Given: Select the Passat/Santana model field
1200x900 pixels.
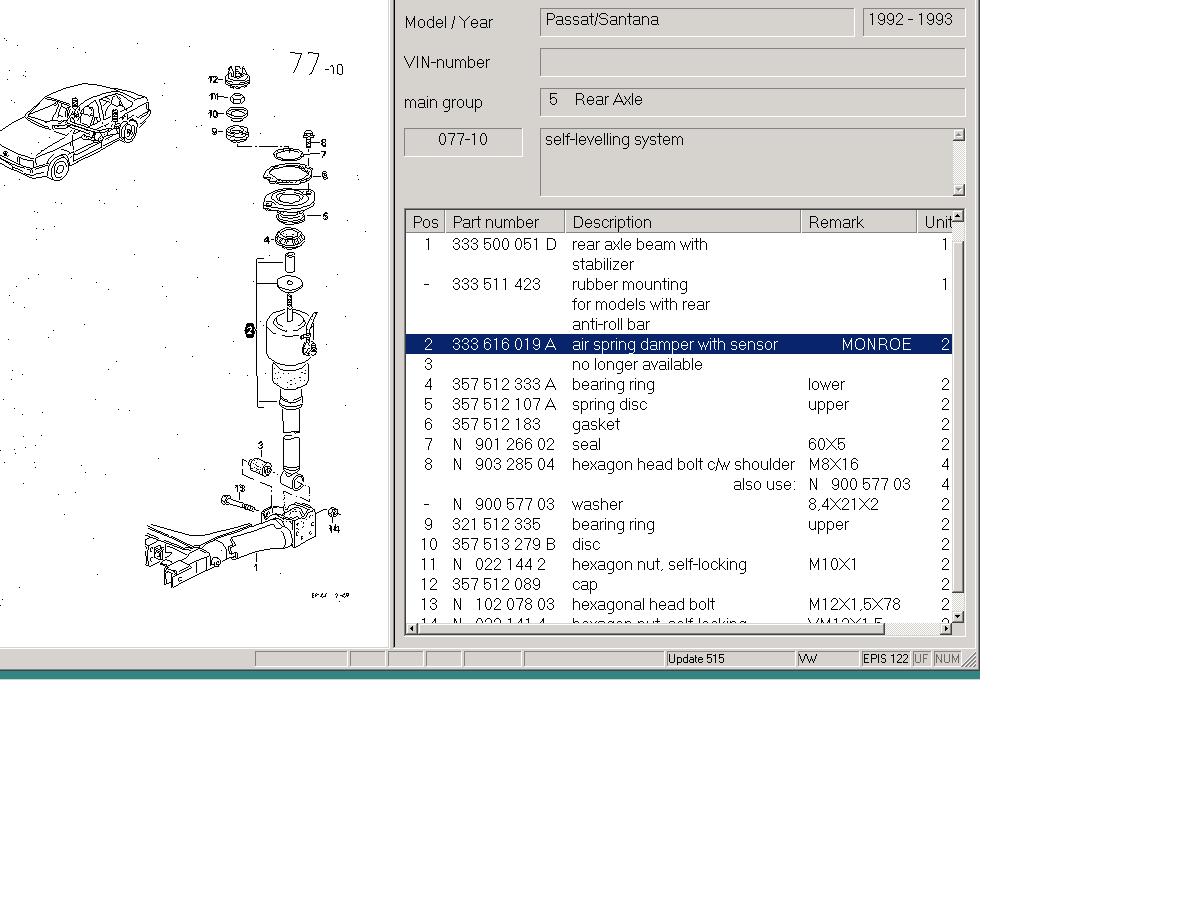Looking at the screenshot, I should (x=697, y=21).
